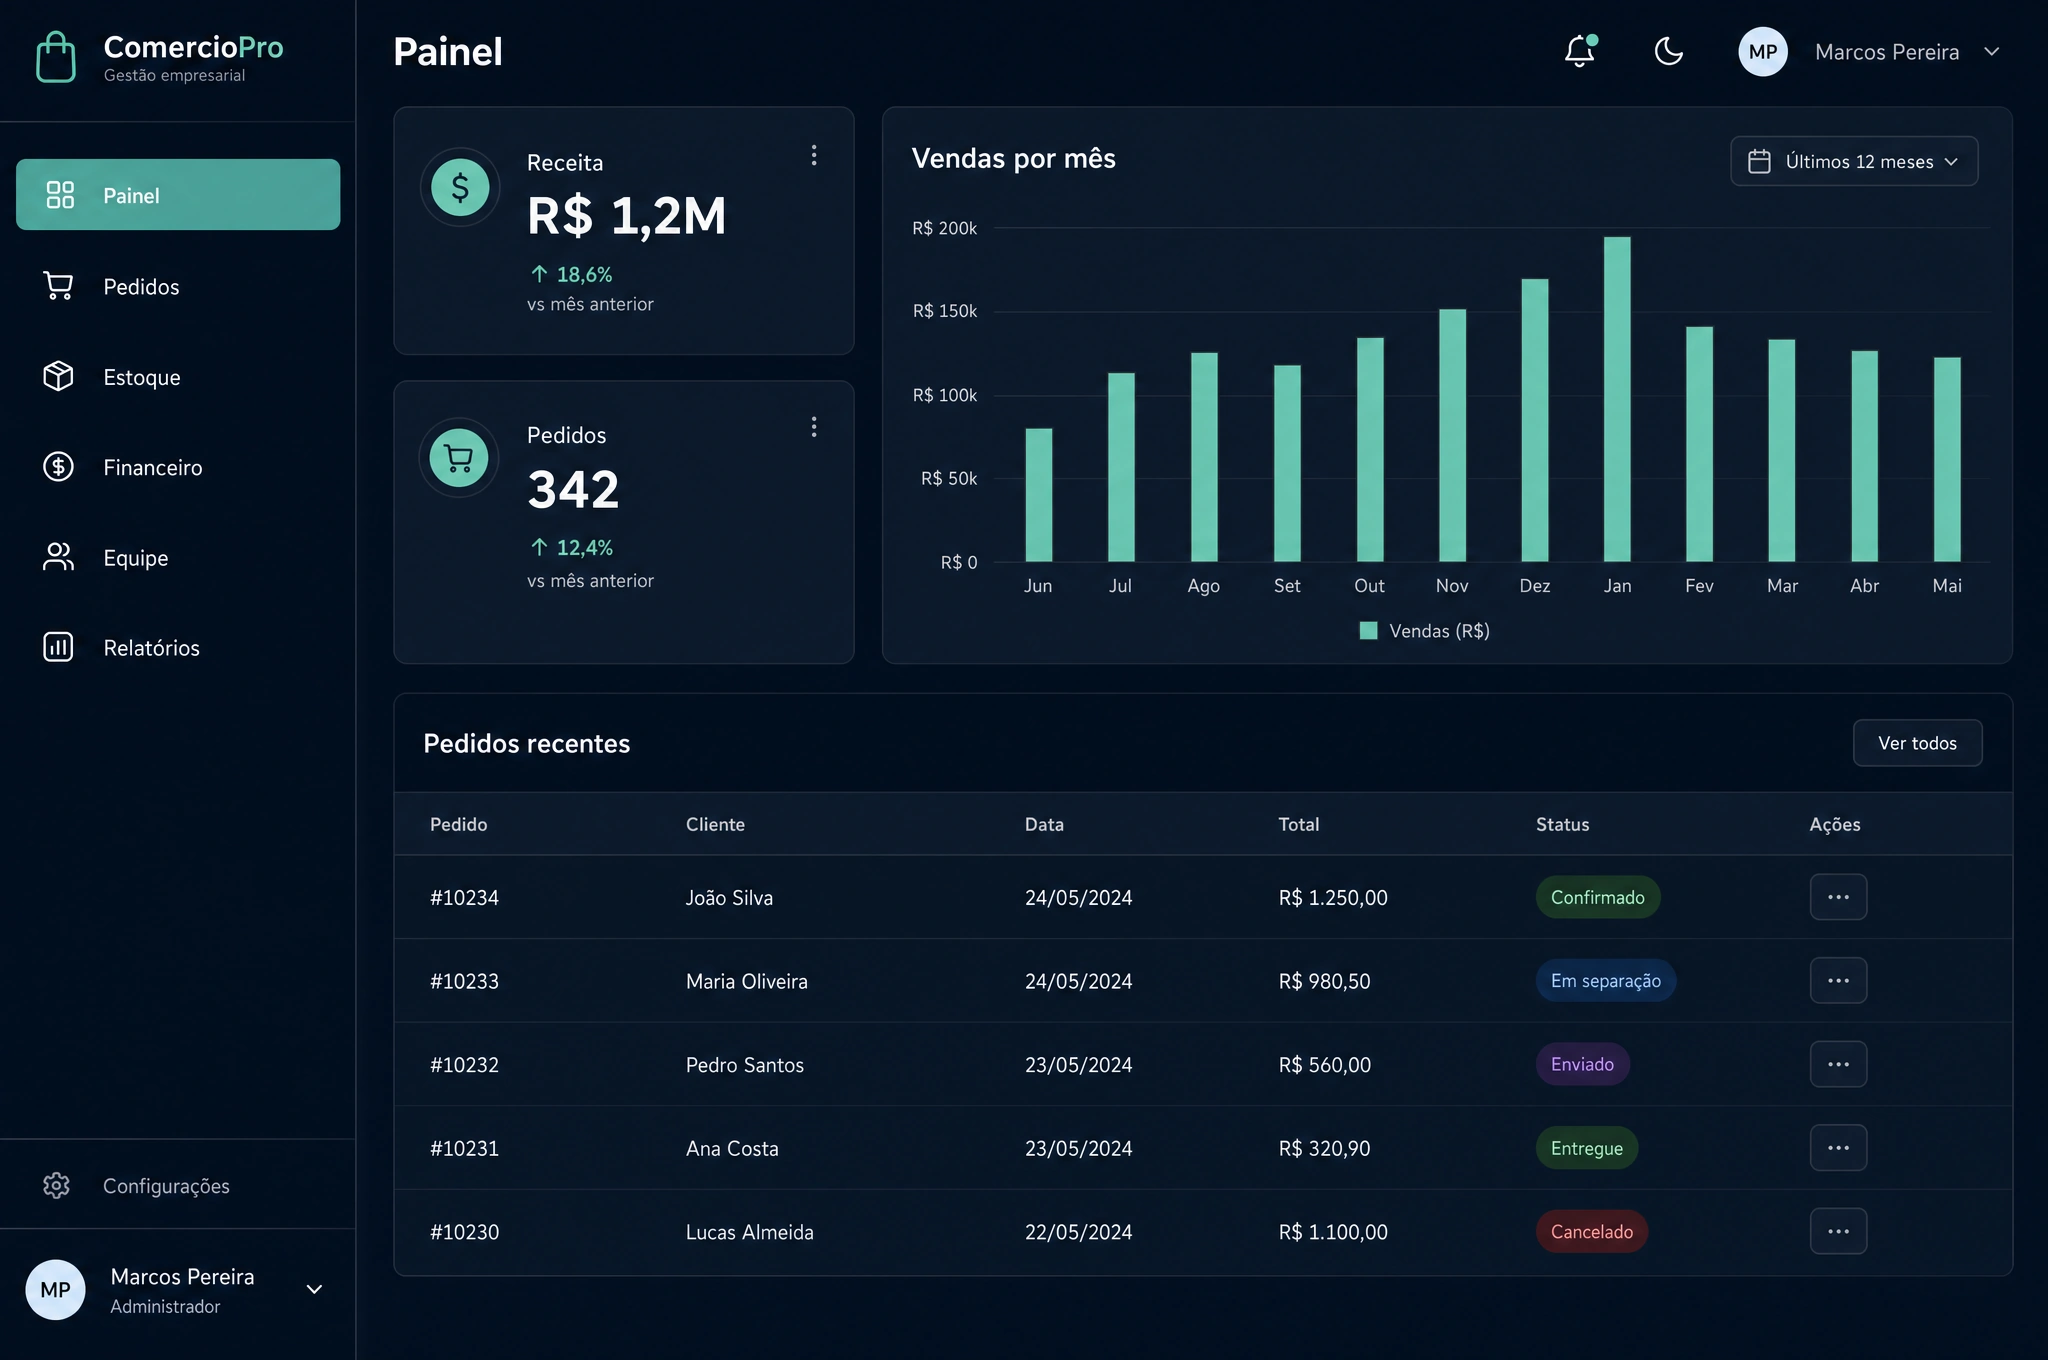2048x1360 pixels.
Task: Open the Pedidos card three-dot menu
Action: pos(814,427)
